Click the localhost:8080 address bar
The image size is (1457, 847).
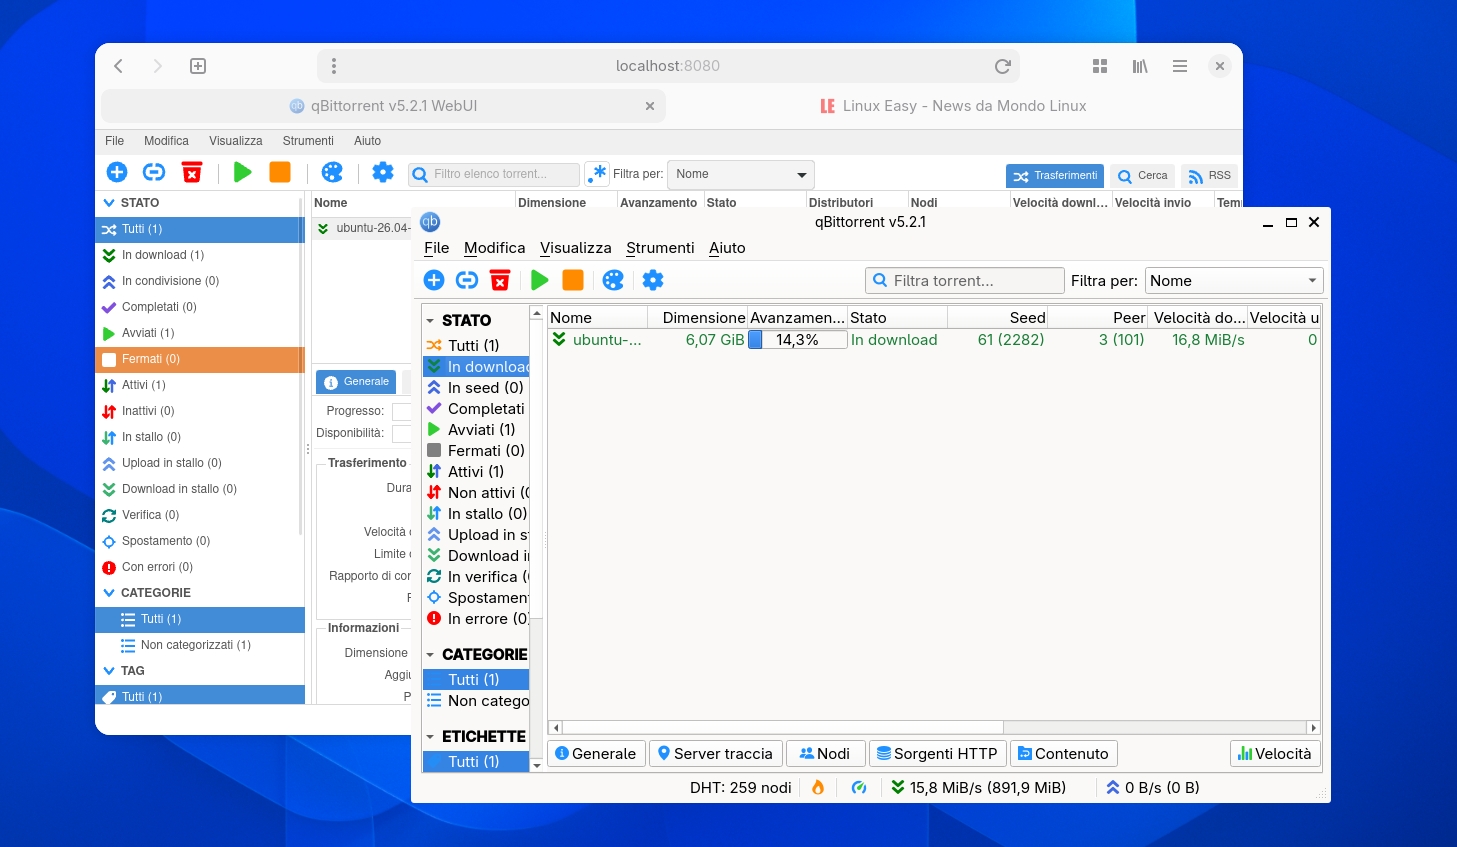pyautogui.click(x=668, y=66)
